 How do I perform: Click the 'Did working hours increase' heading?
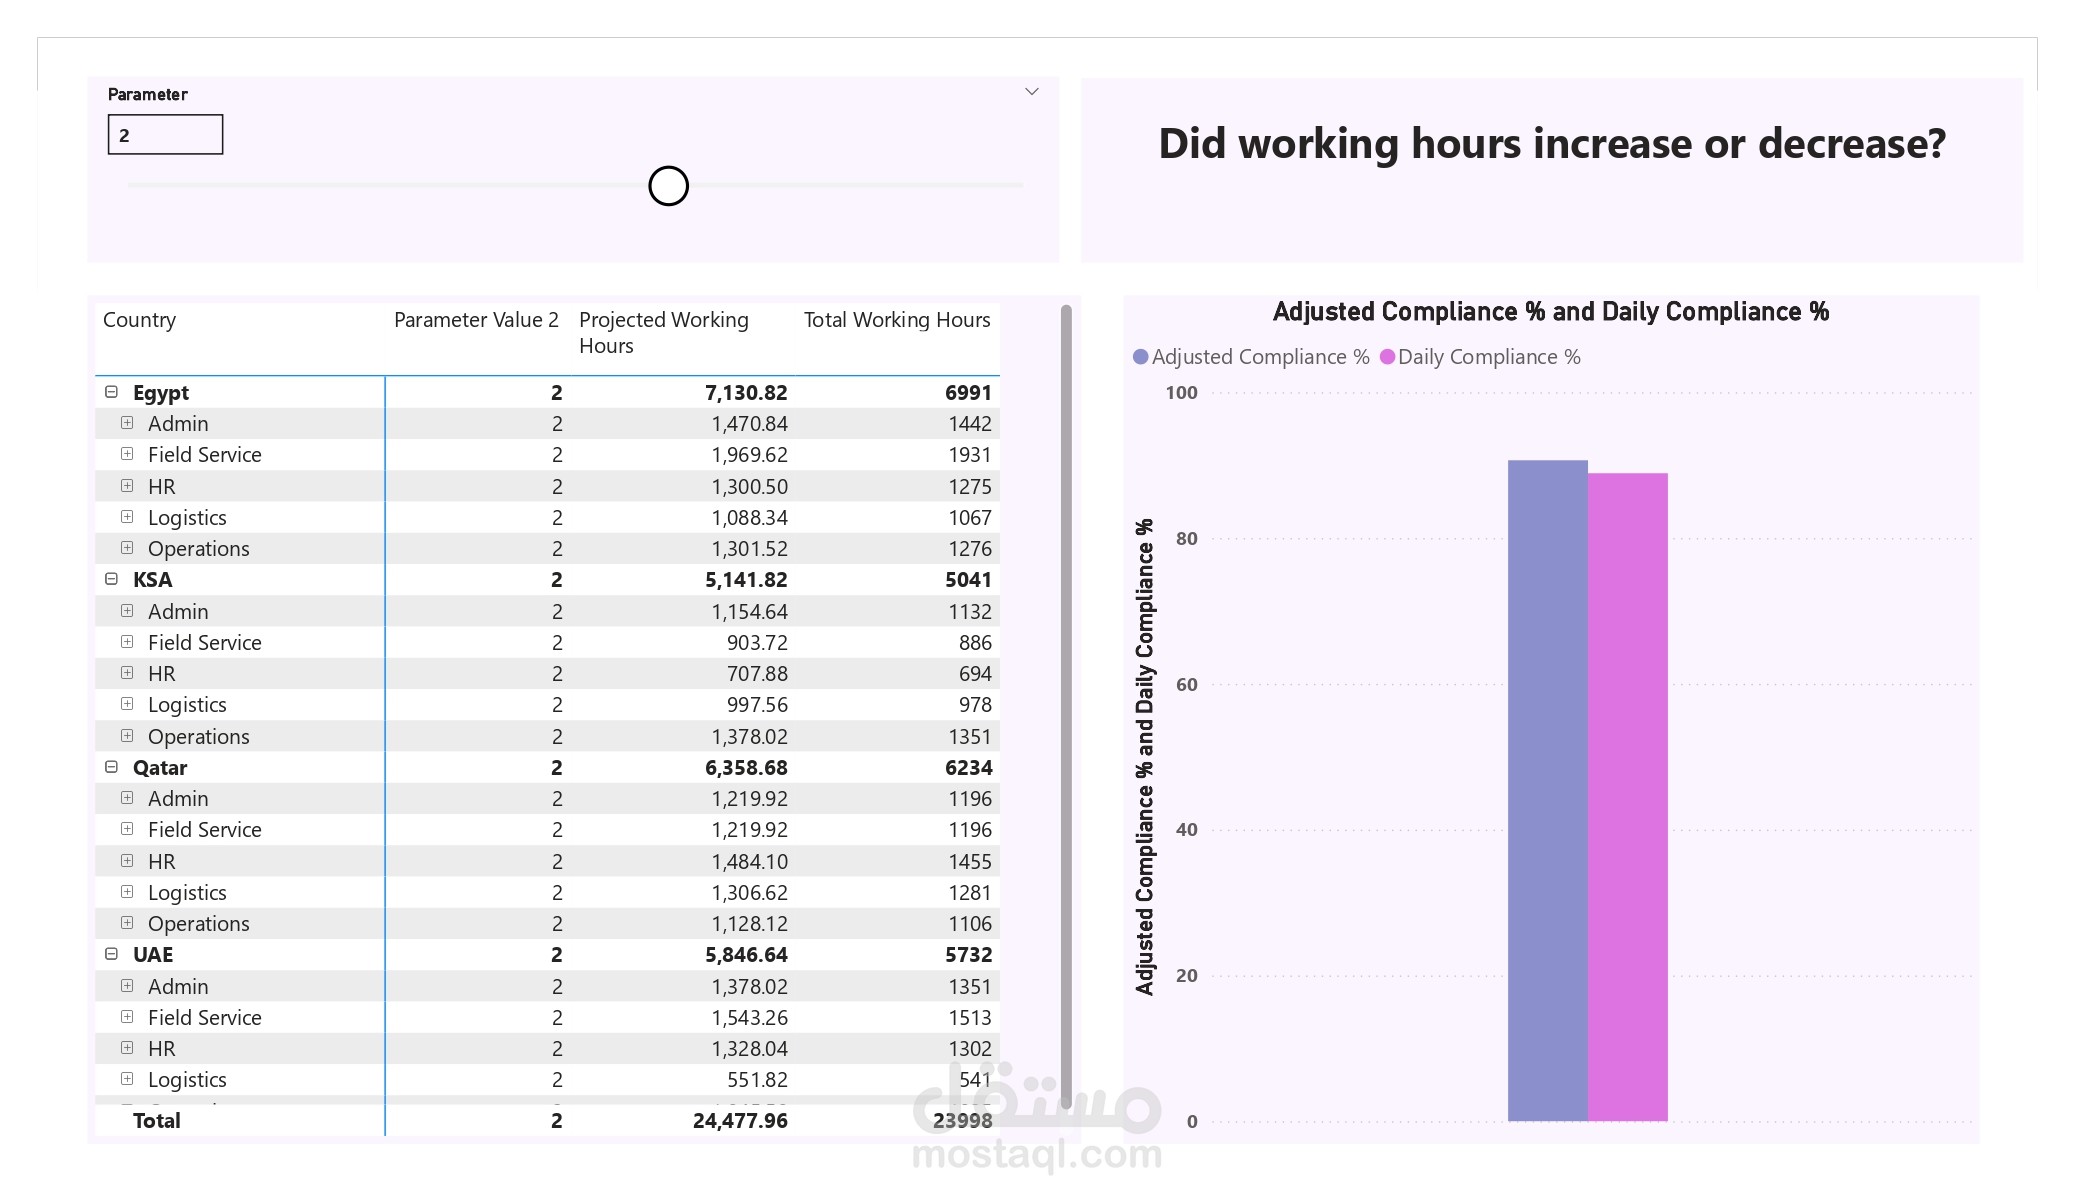1552,144
